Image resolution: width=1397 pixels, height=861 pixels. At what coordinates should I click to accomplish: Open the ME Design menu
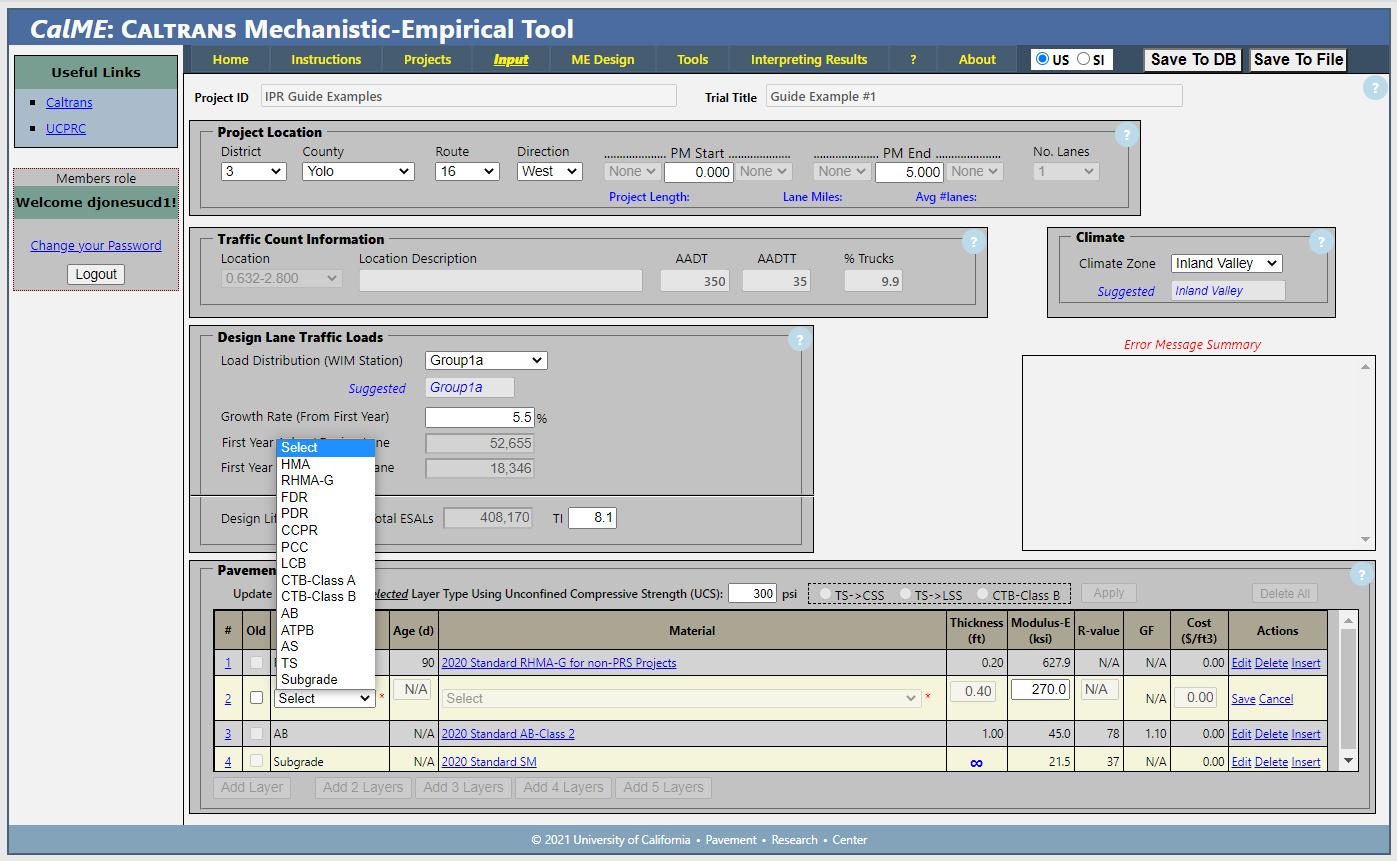click(602, 59)
